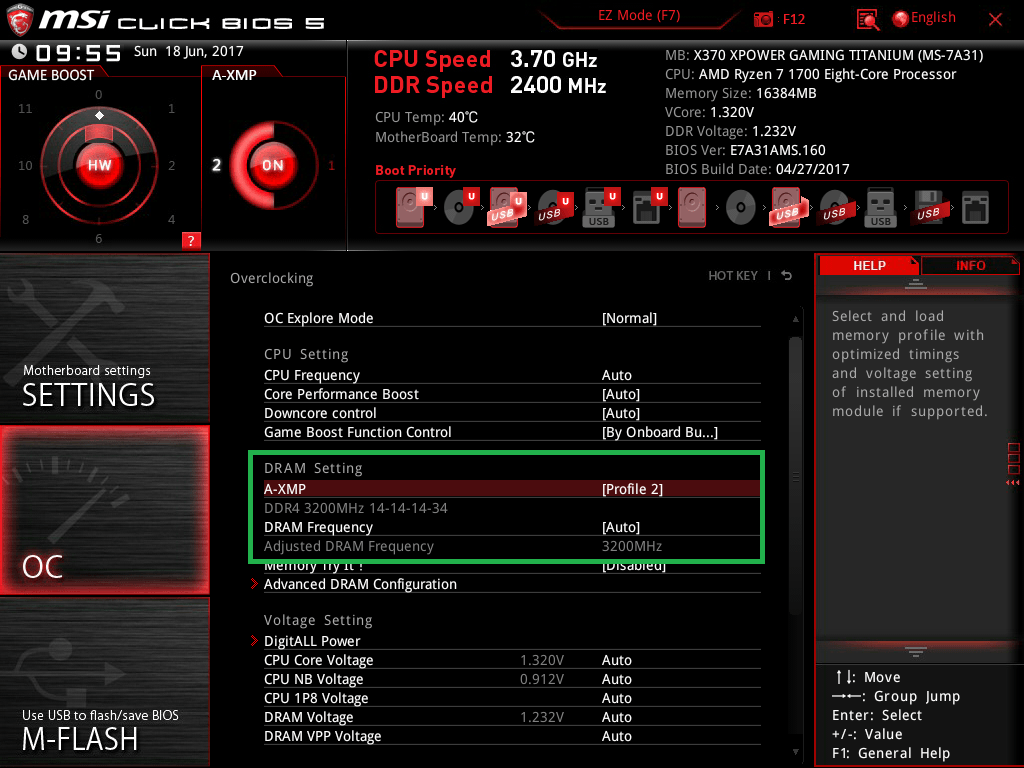Open A-XMP [Profile 2] dropdown
This screenshot has width=1024, height=768.
click(x=632, y=489)
